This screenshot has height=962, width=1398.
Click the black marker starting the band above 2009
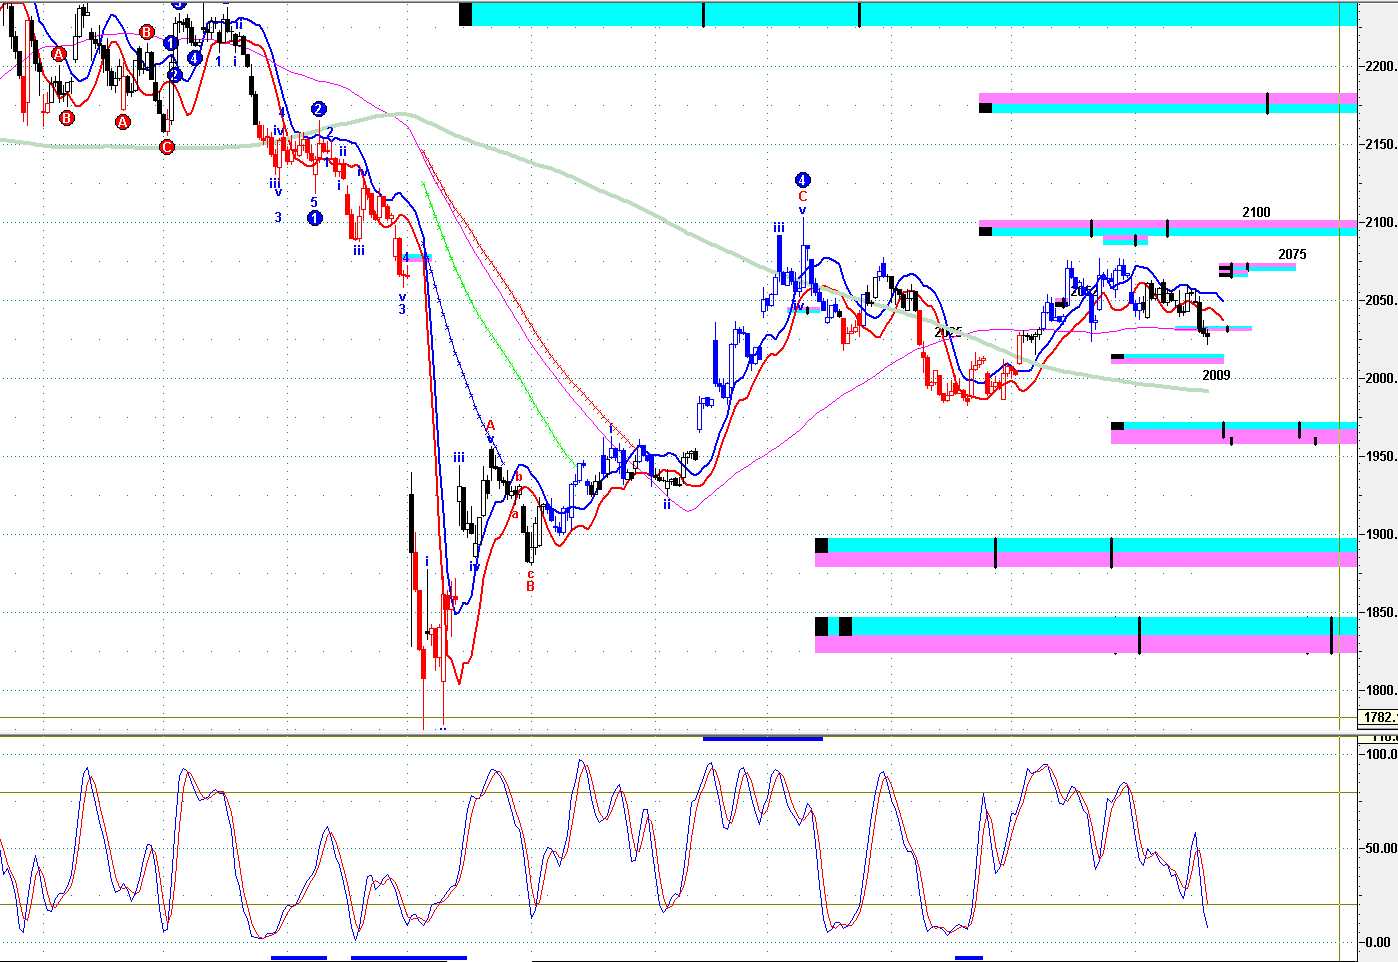coord(1117,356)
